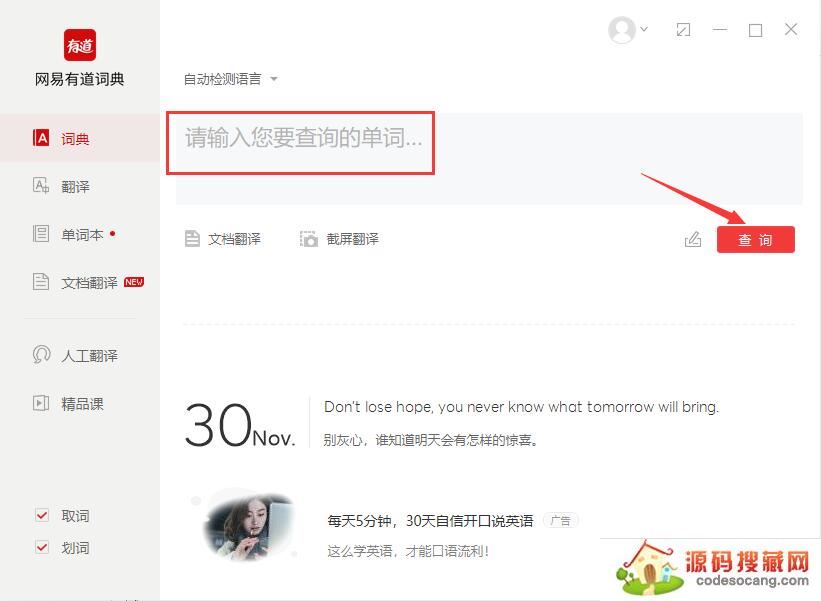Click the 单词本 notebook icon
821x601 pixels.
point(41,234)
